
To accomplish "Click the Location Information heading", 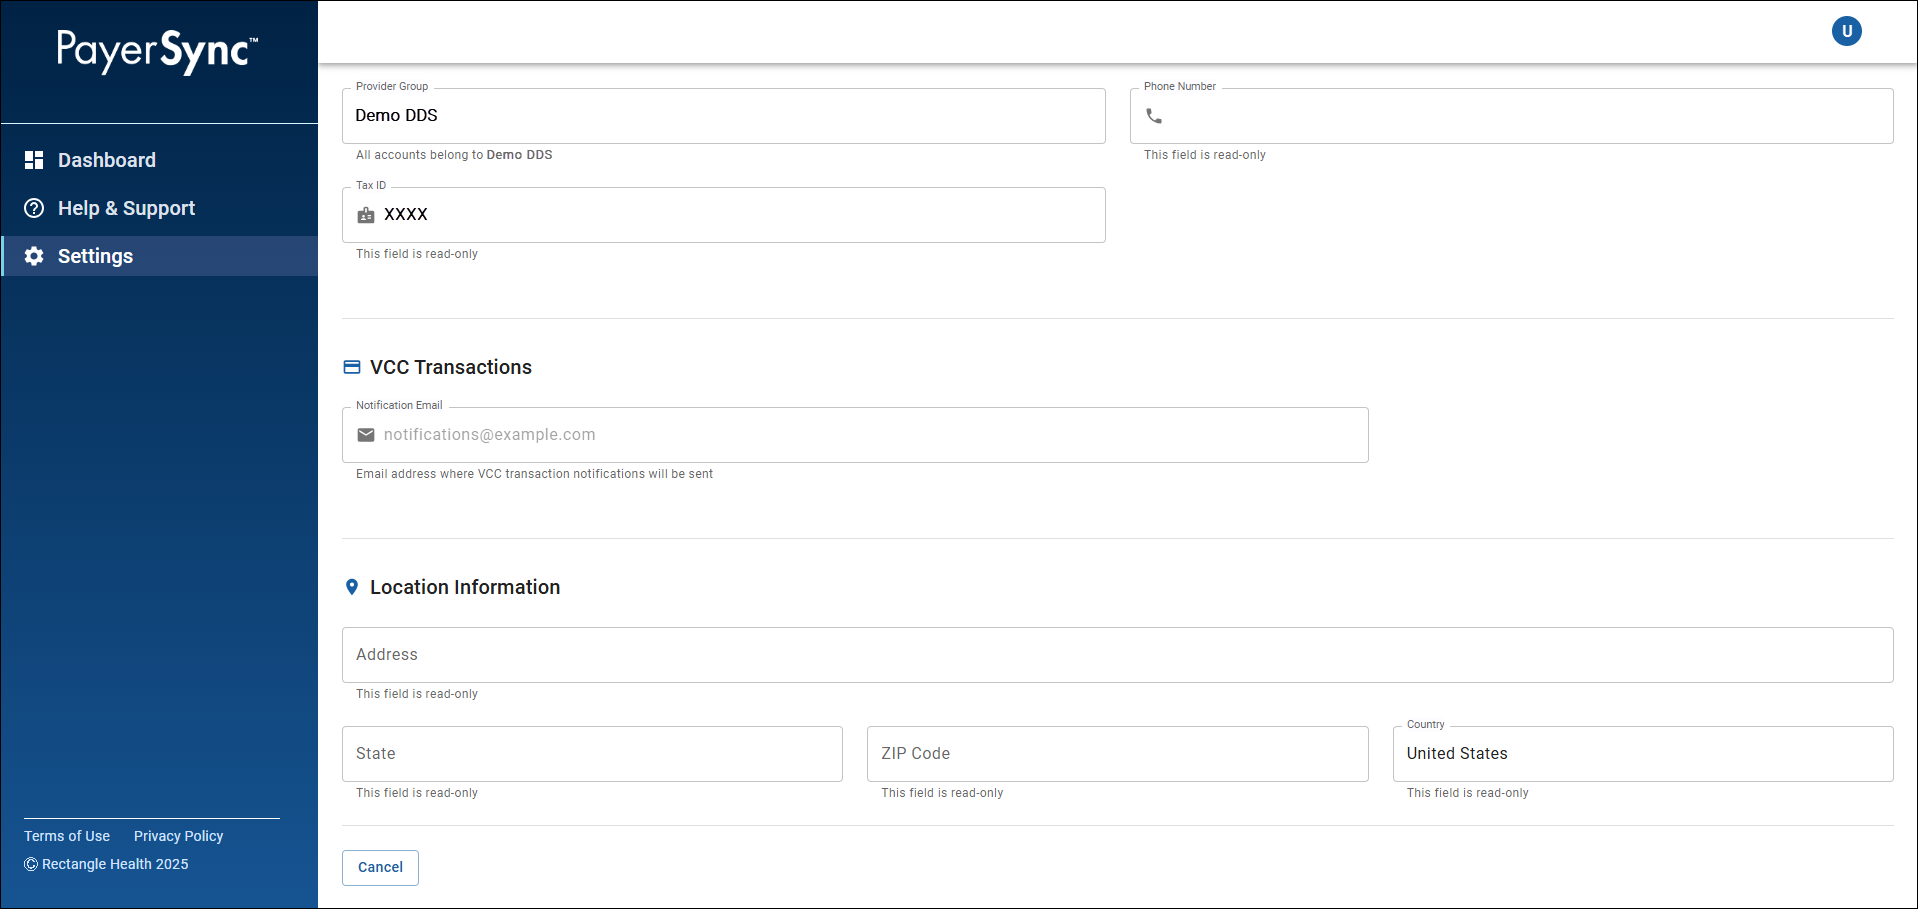I will coord(465,587).
